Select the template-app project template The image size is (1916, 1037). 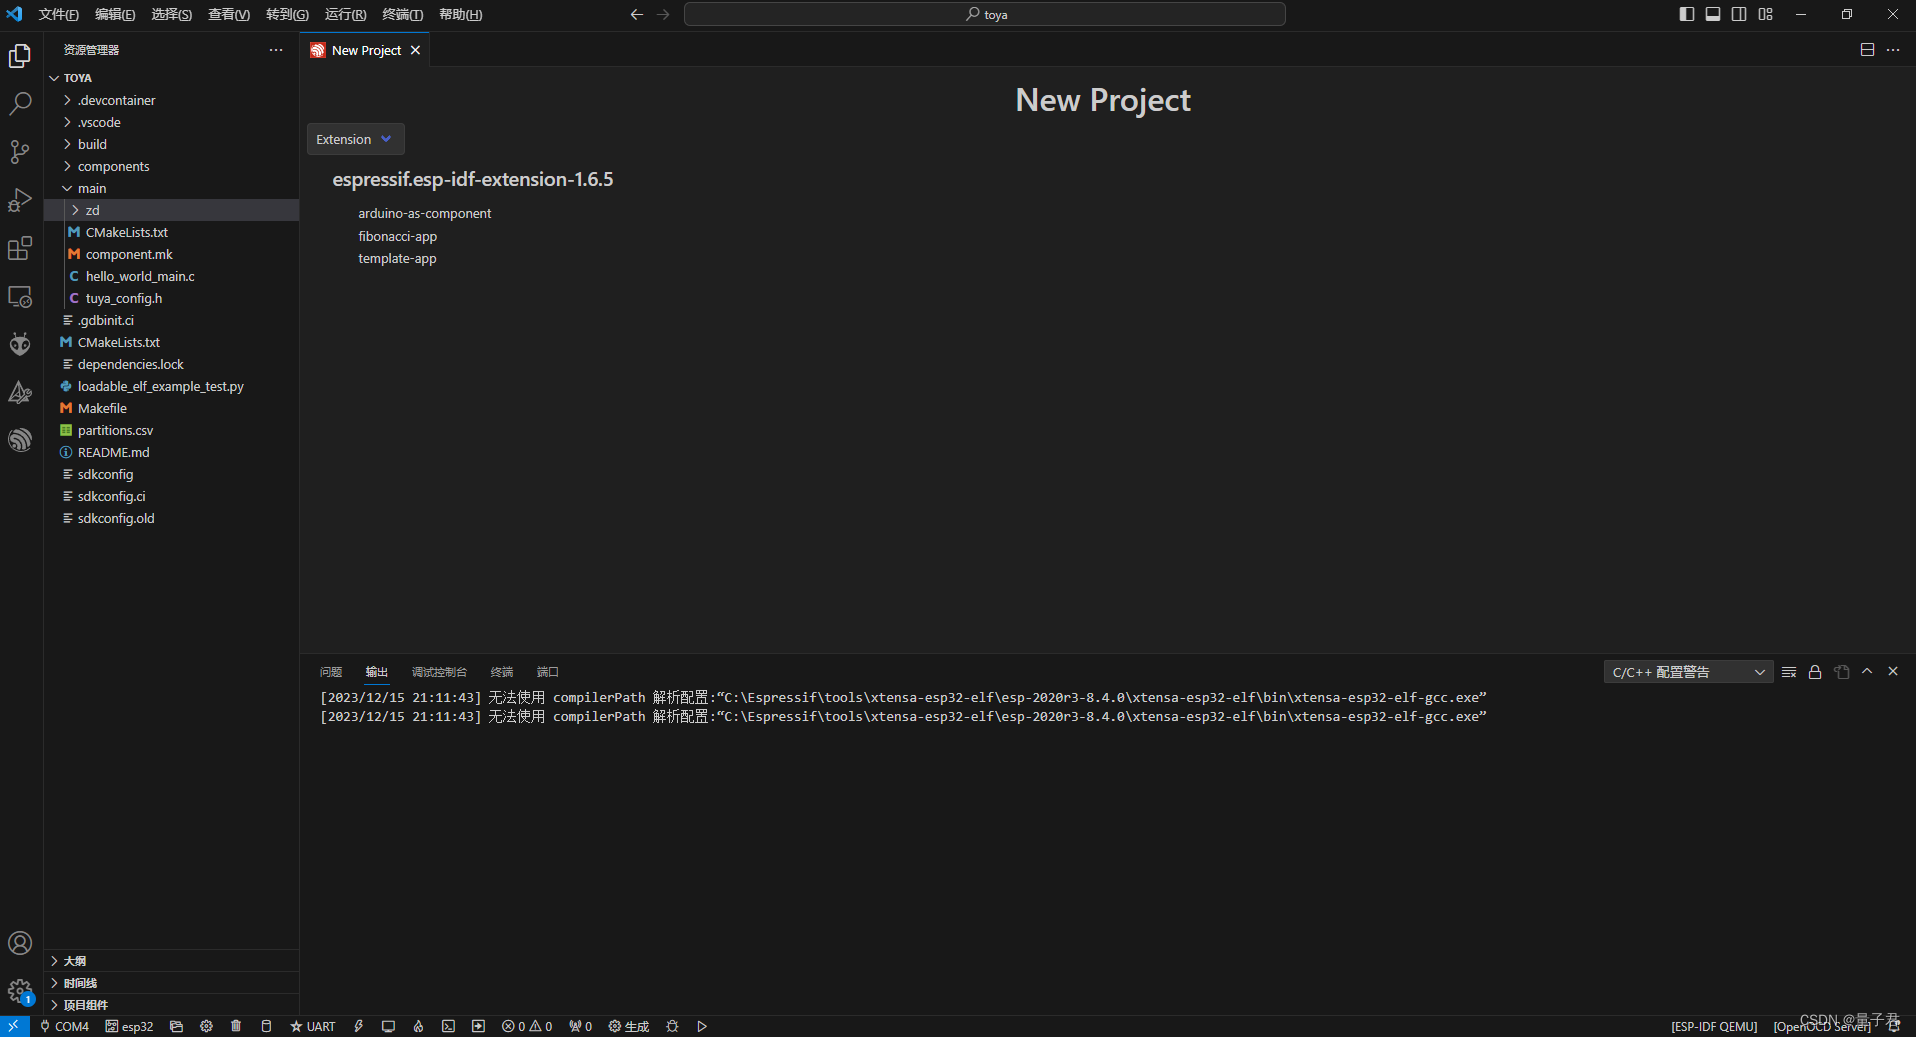pyautogui.click(x=397, y=258)
